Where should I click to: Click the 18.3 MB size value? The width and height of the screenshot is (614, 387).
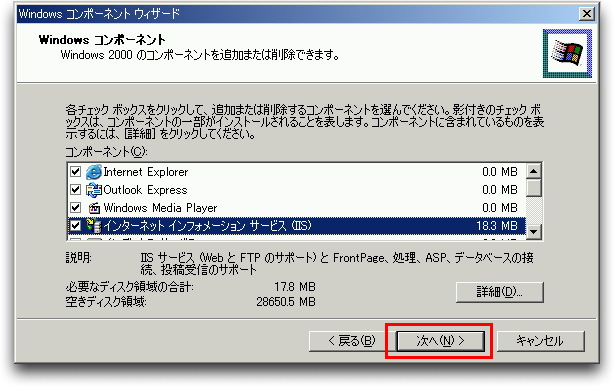pos(497,226)
